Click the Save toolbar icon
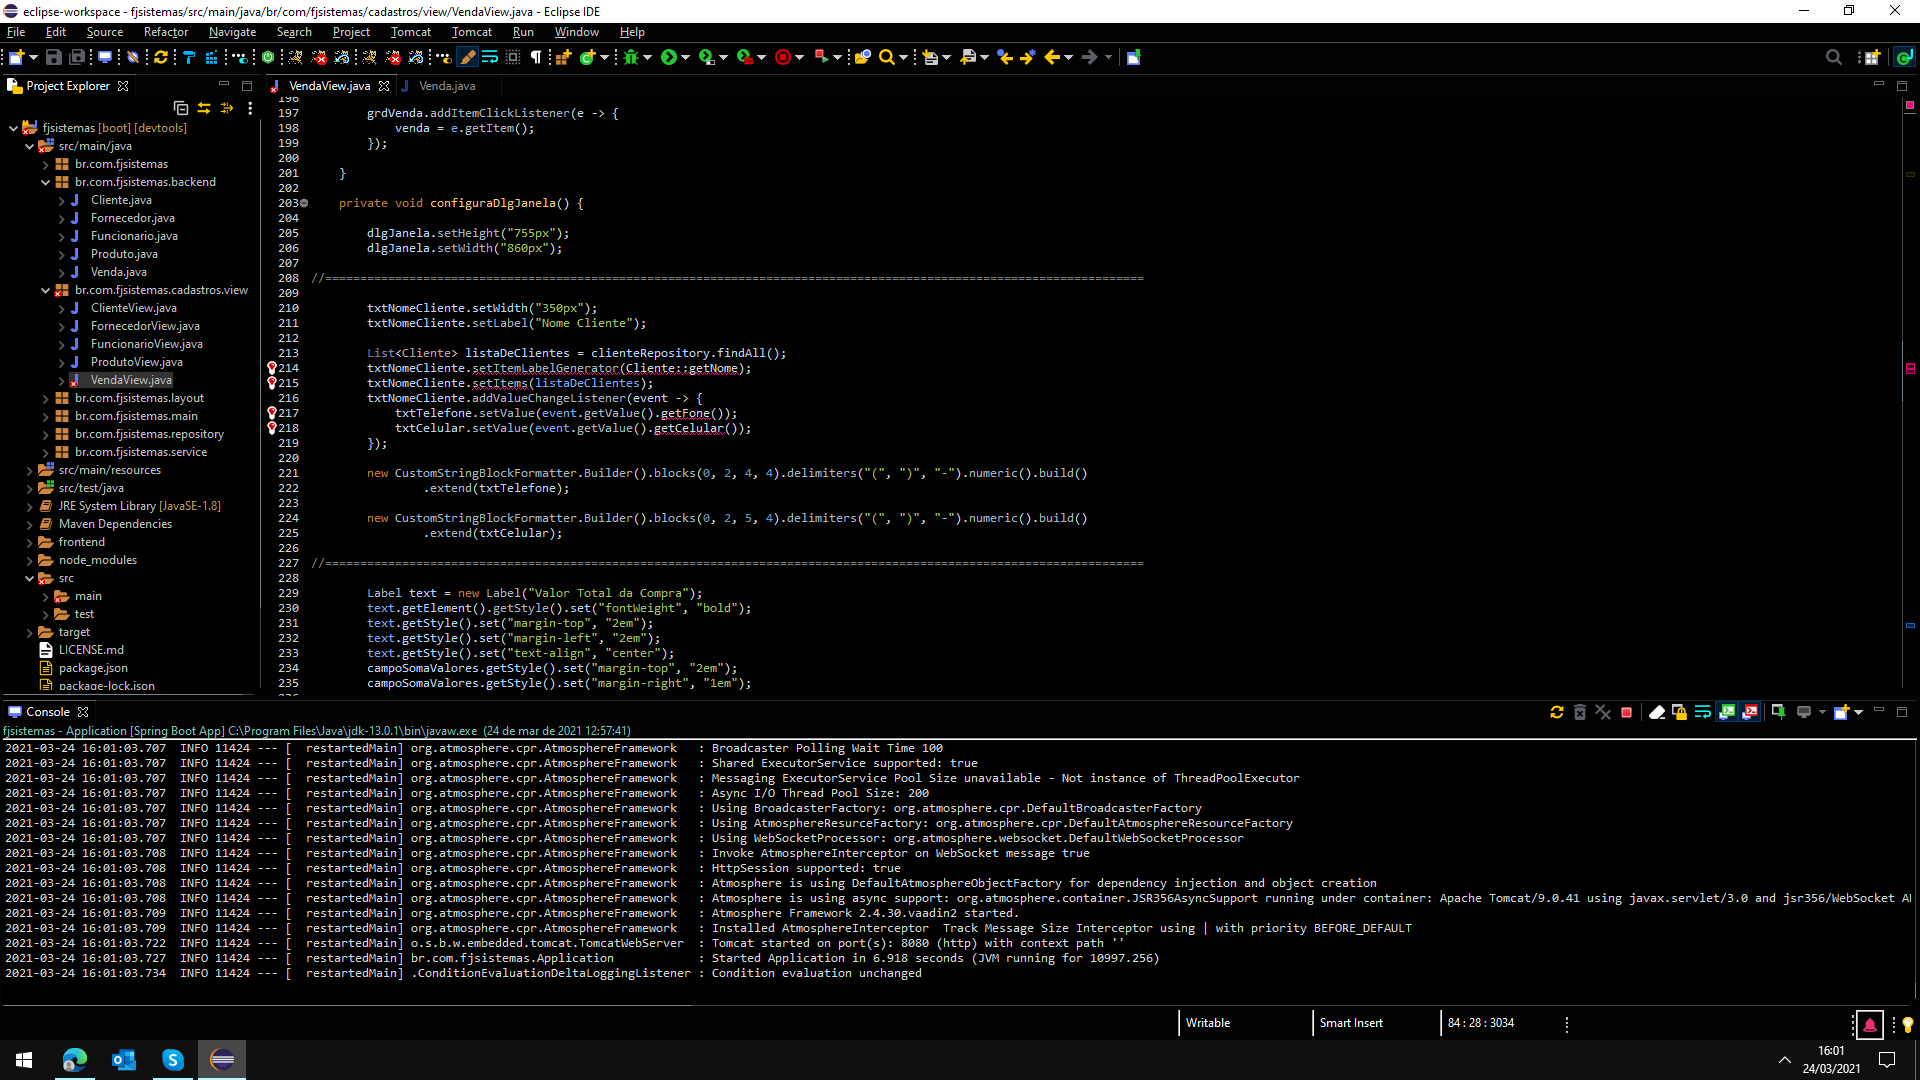This screenshot has height=1080, width=1920. [54, 57]
